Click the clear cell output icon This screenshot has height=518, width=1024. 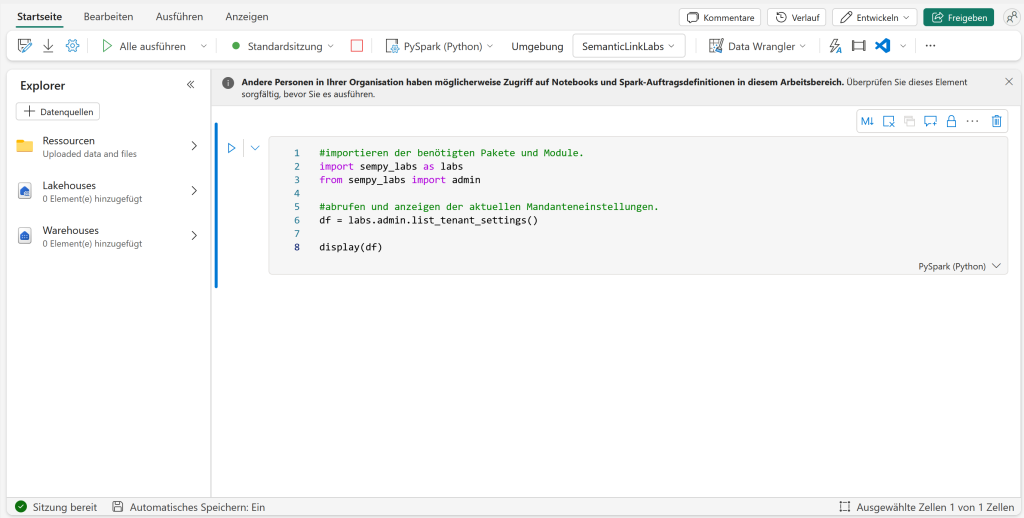[x=888, y=121]
